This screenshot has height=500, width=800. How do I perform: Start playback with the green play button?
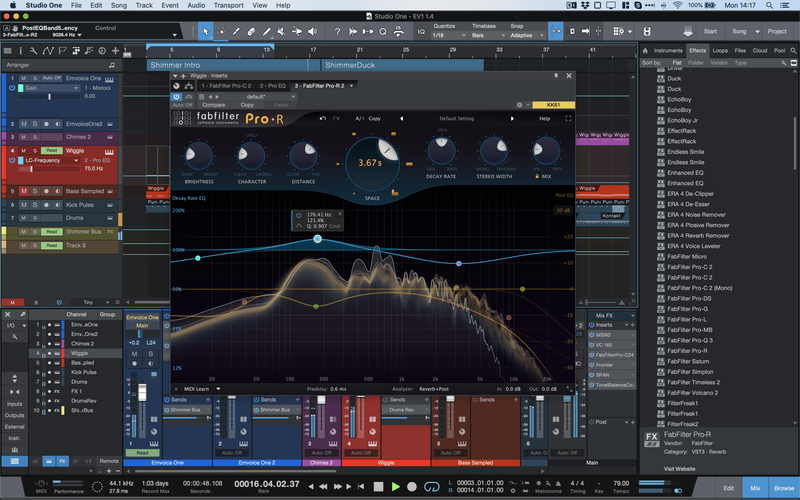(x=395, y=486)
